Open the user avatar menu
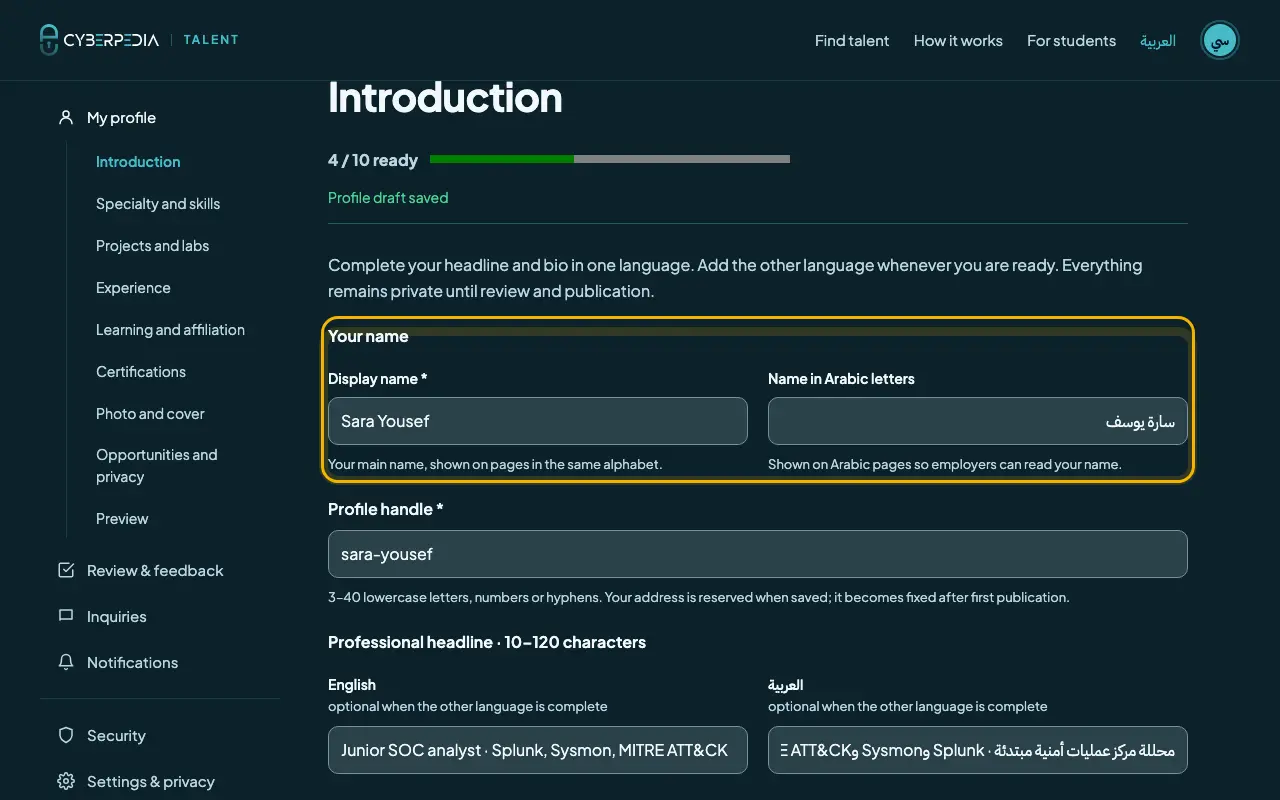This screenshot has height=800, width=1280. click(x=1219, y=40)
